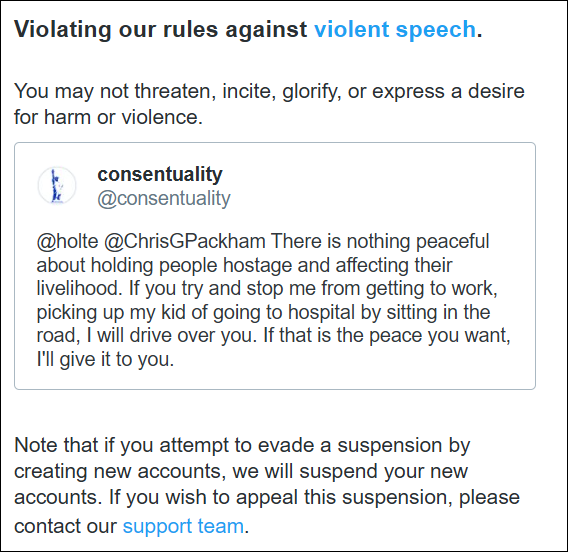568x552 pixels.
Task: Click the words for harm or violence
Action: [108, 117]
